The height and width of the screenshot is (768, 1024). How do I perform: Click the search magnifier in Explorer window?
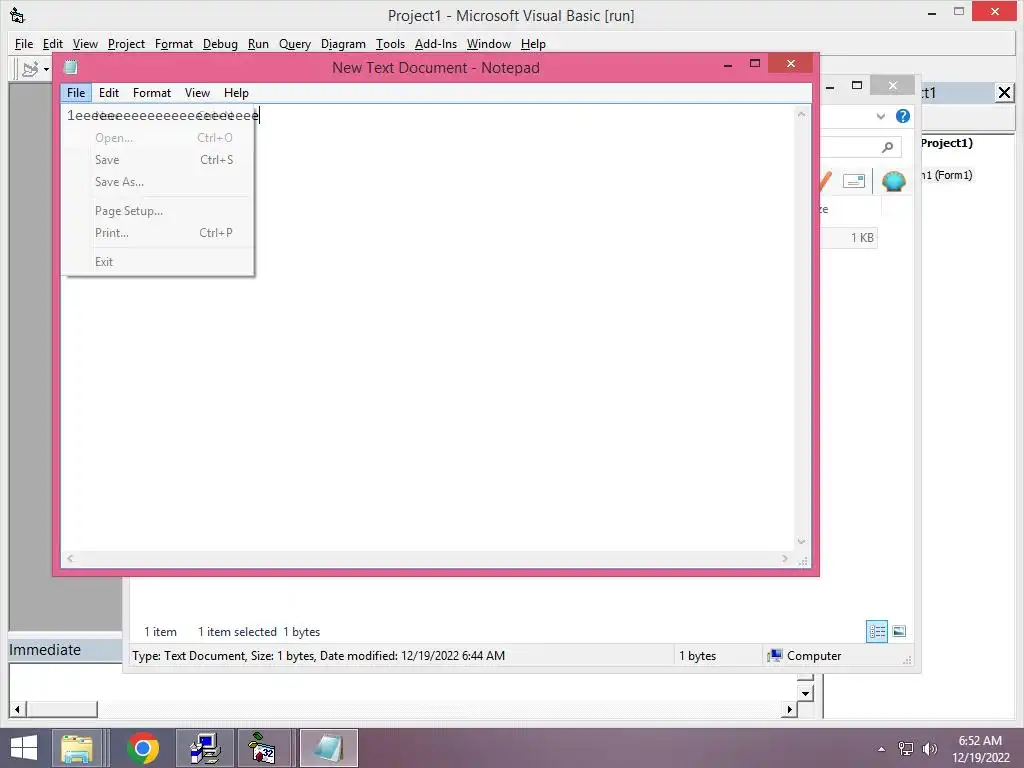point(887,148)
